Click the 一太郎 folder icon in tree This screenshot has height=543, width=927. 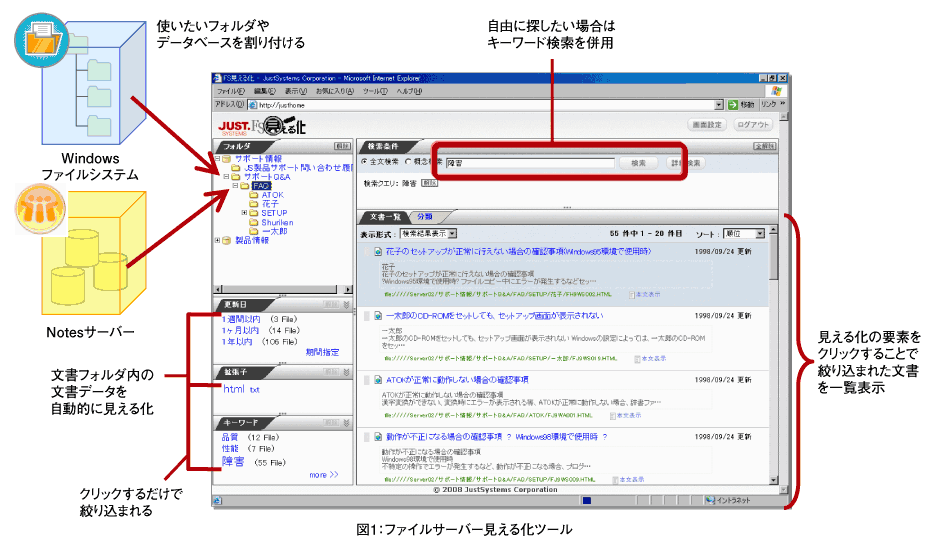pos(254,231)
